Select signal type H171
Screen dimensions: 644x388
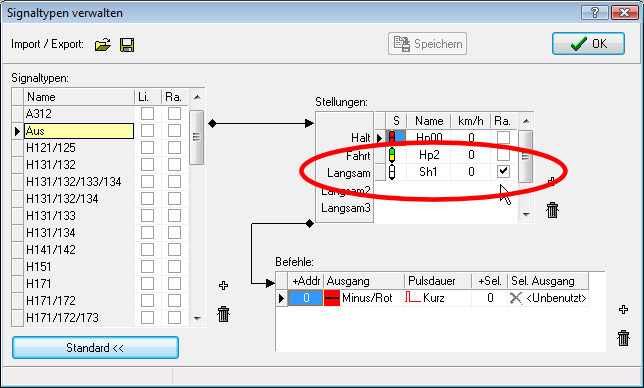[x=79, y=283]
